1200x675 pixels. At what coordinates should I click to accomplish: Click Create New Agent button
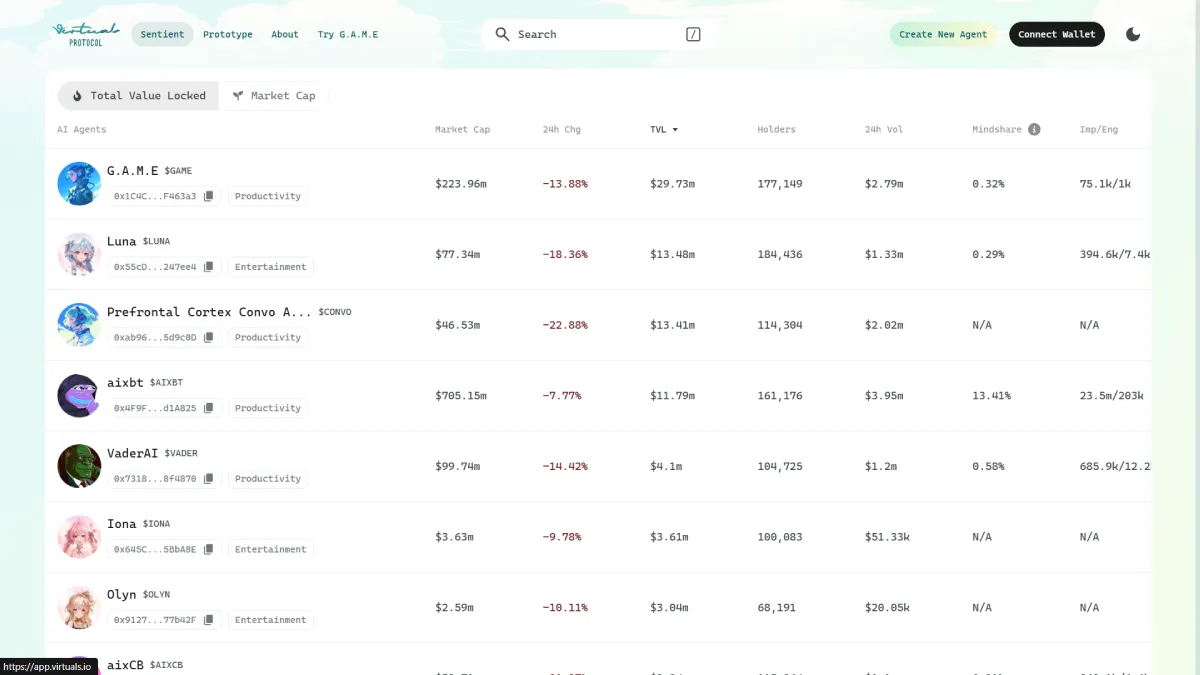tap(943, 34)
